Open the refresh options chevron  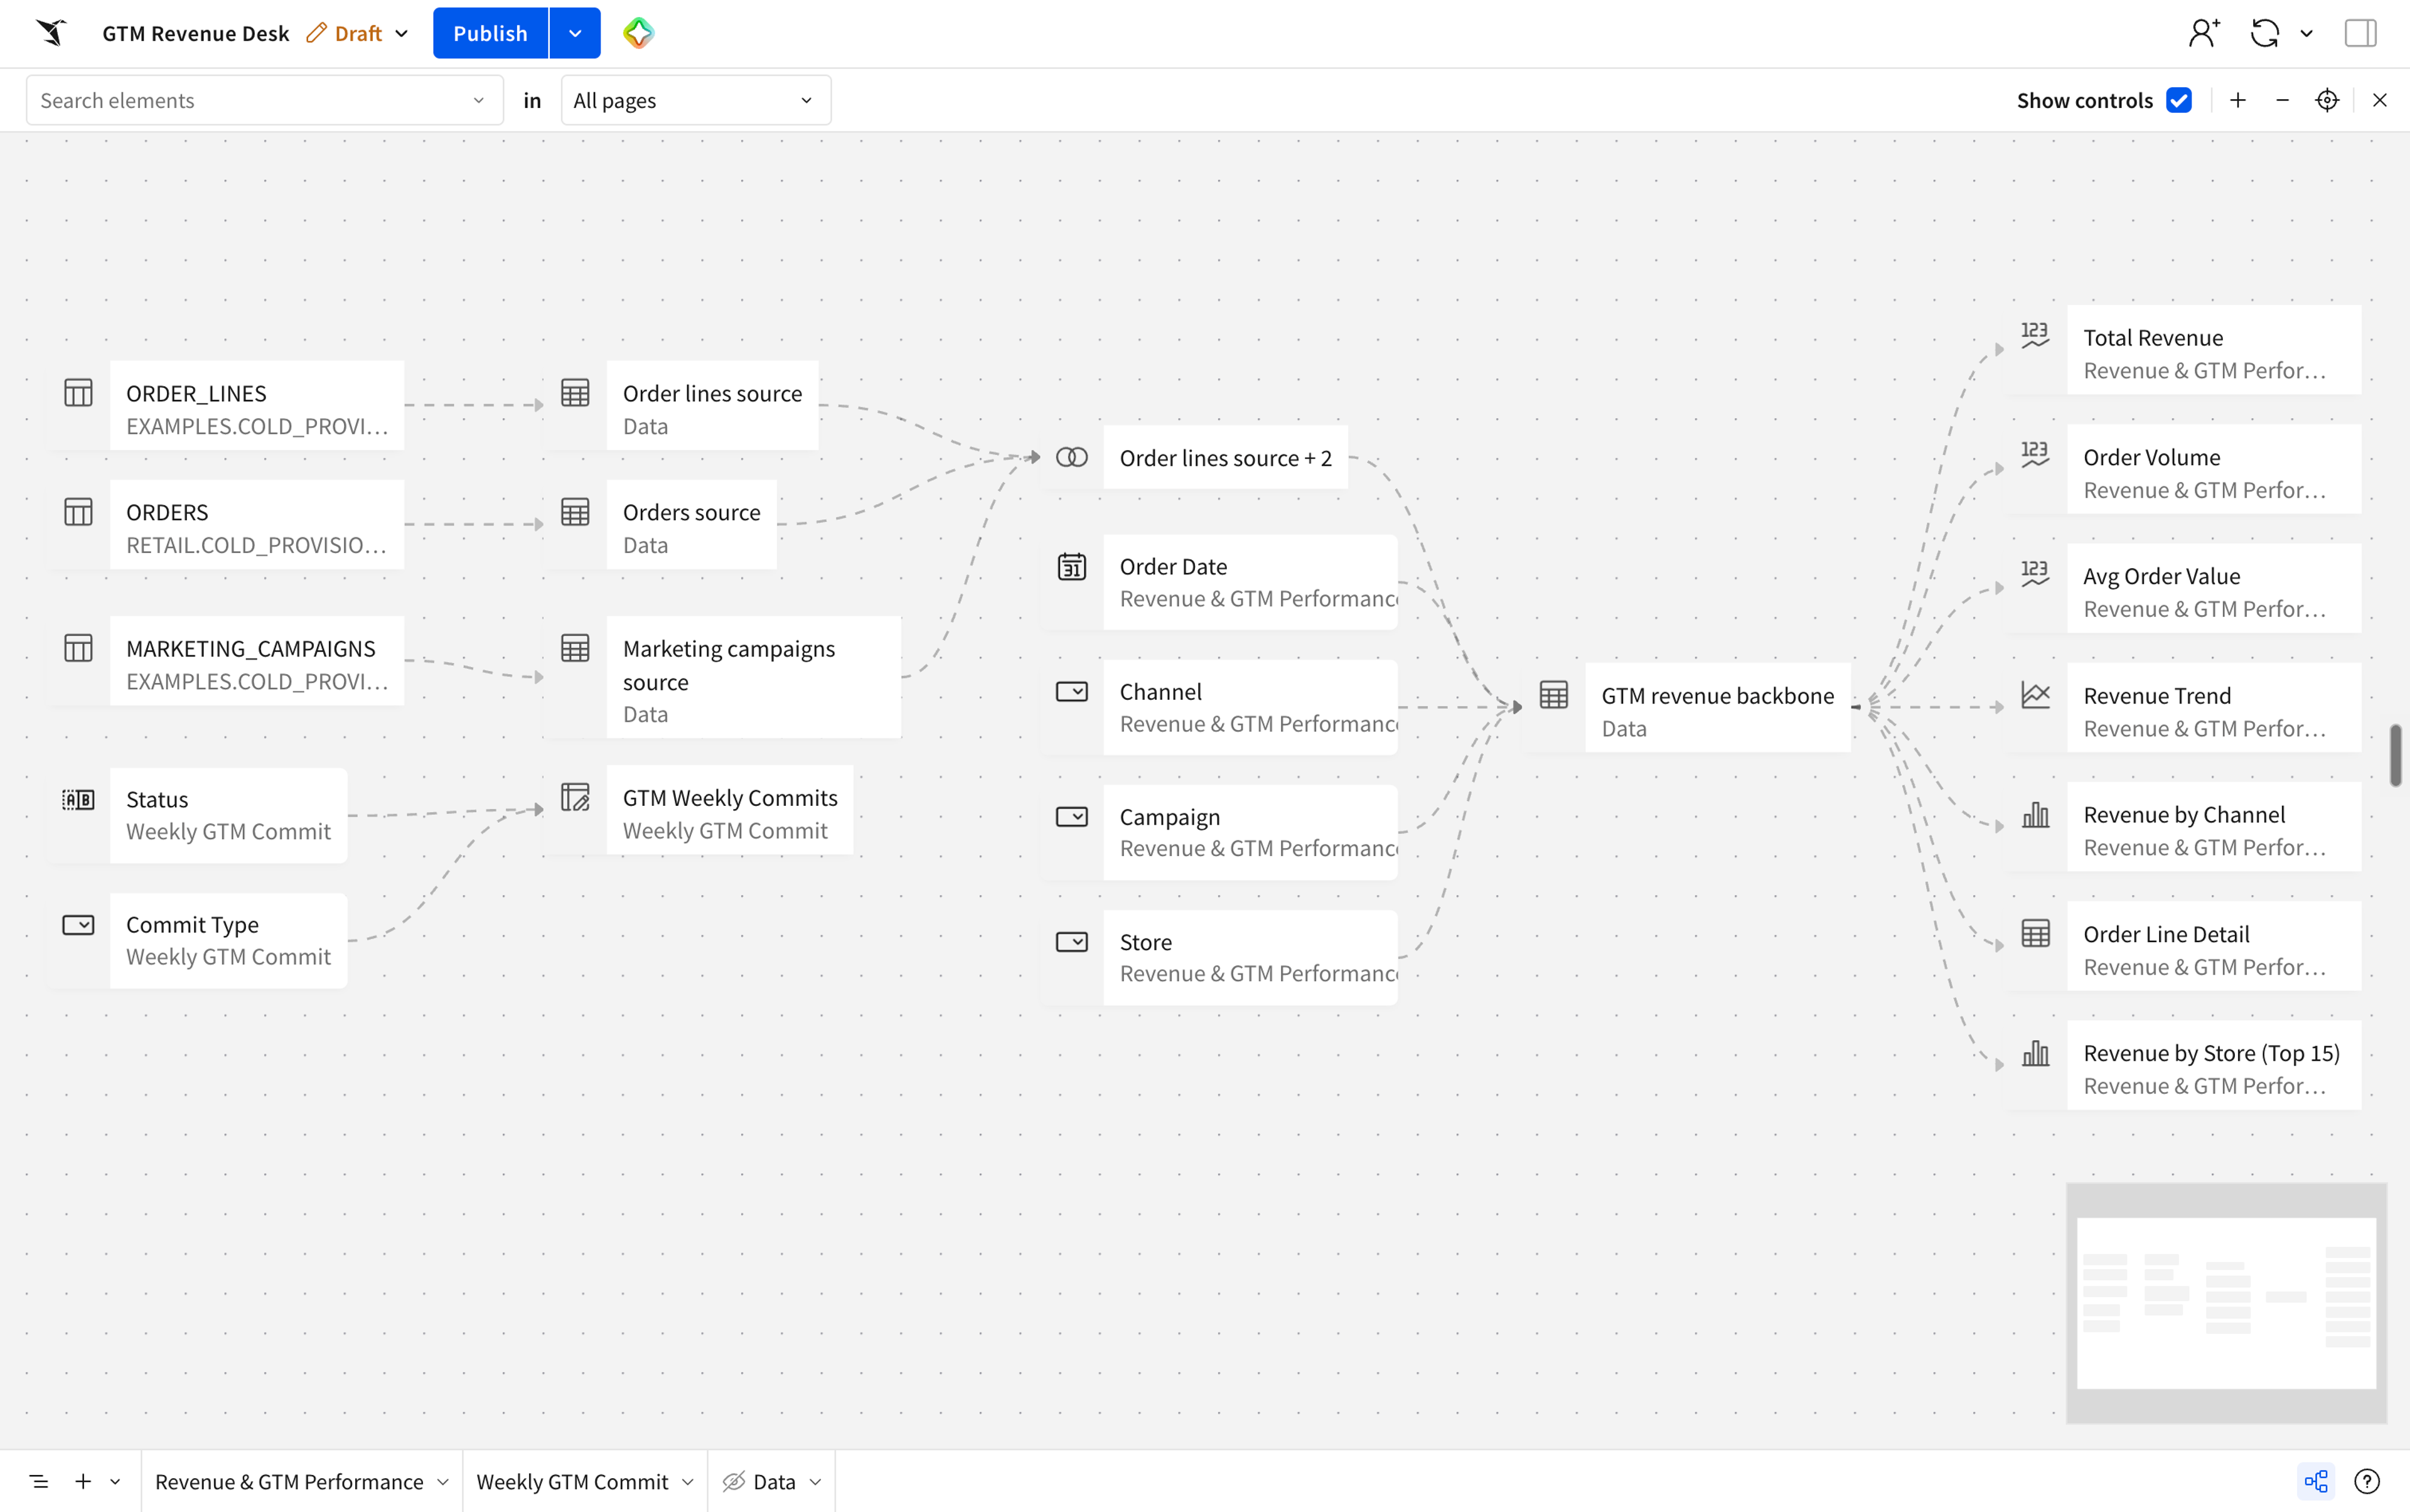[2306, 33]
